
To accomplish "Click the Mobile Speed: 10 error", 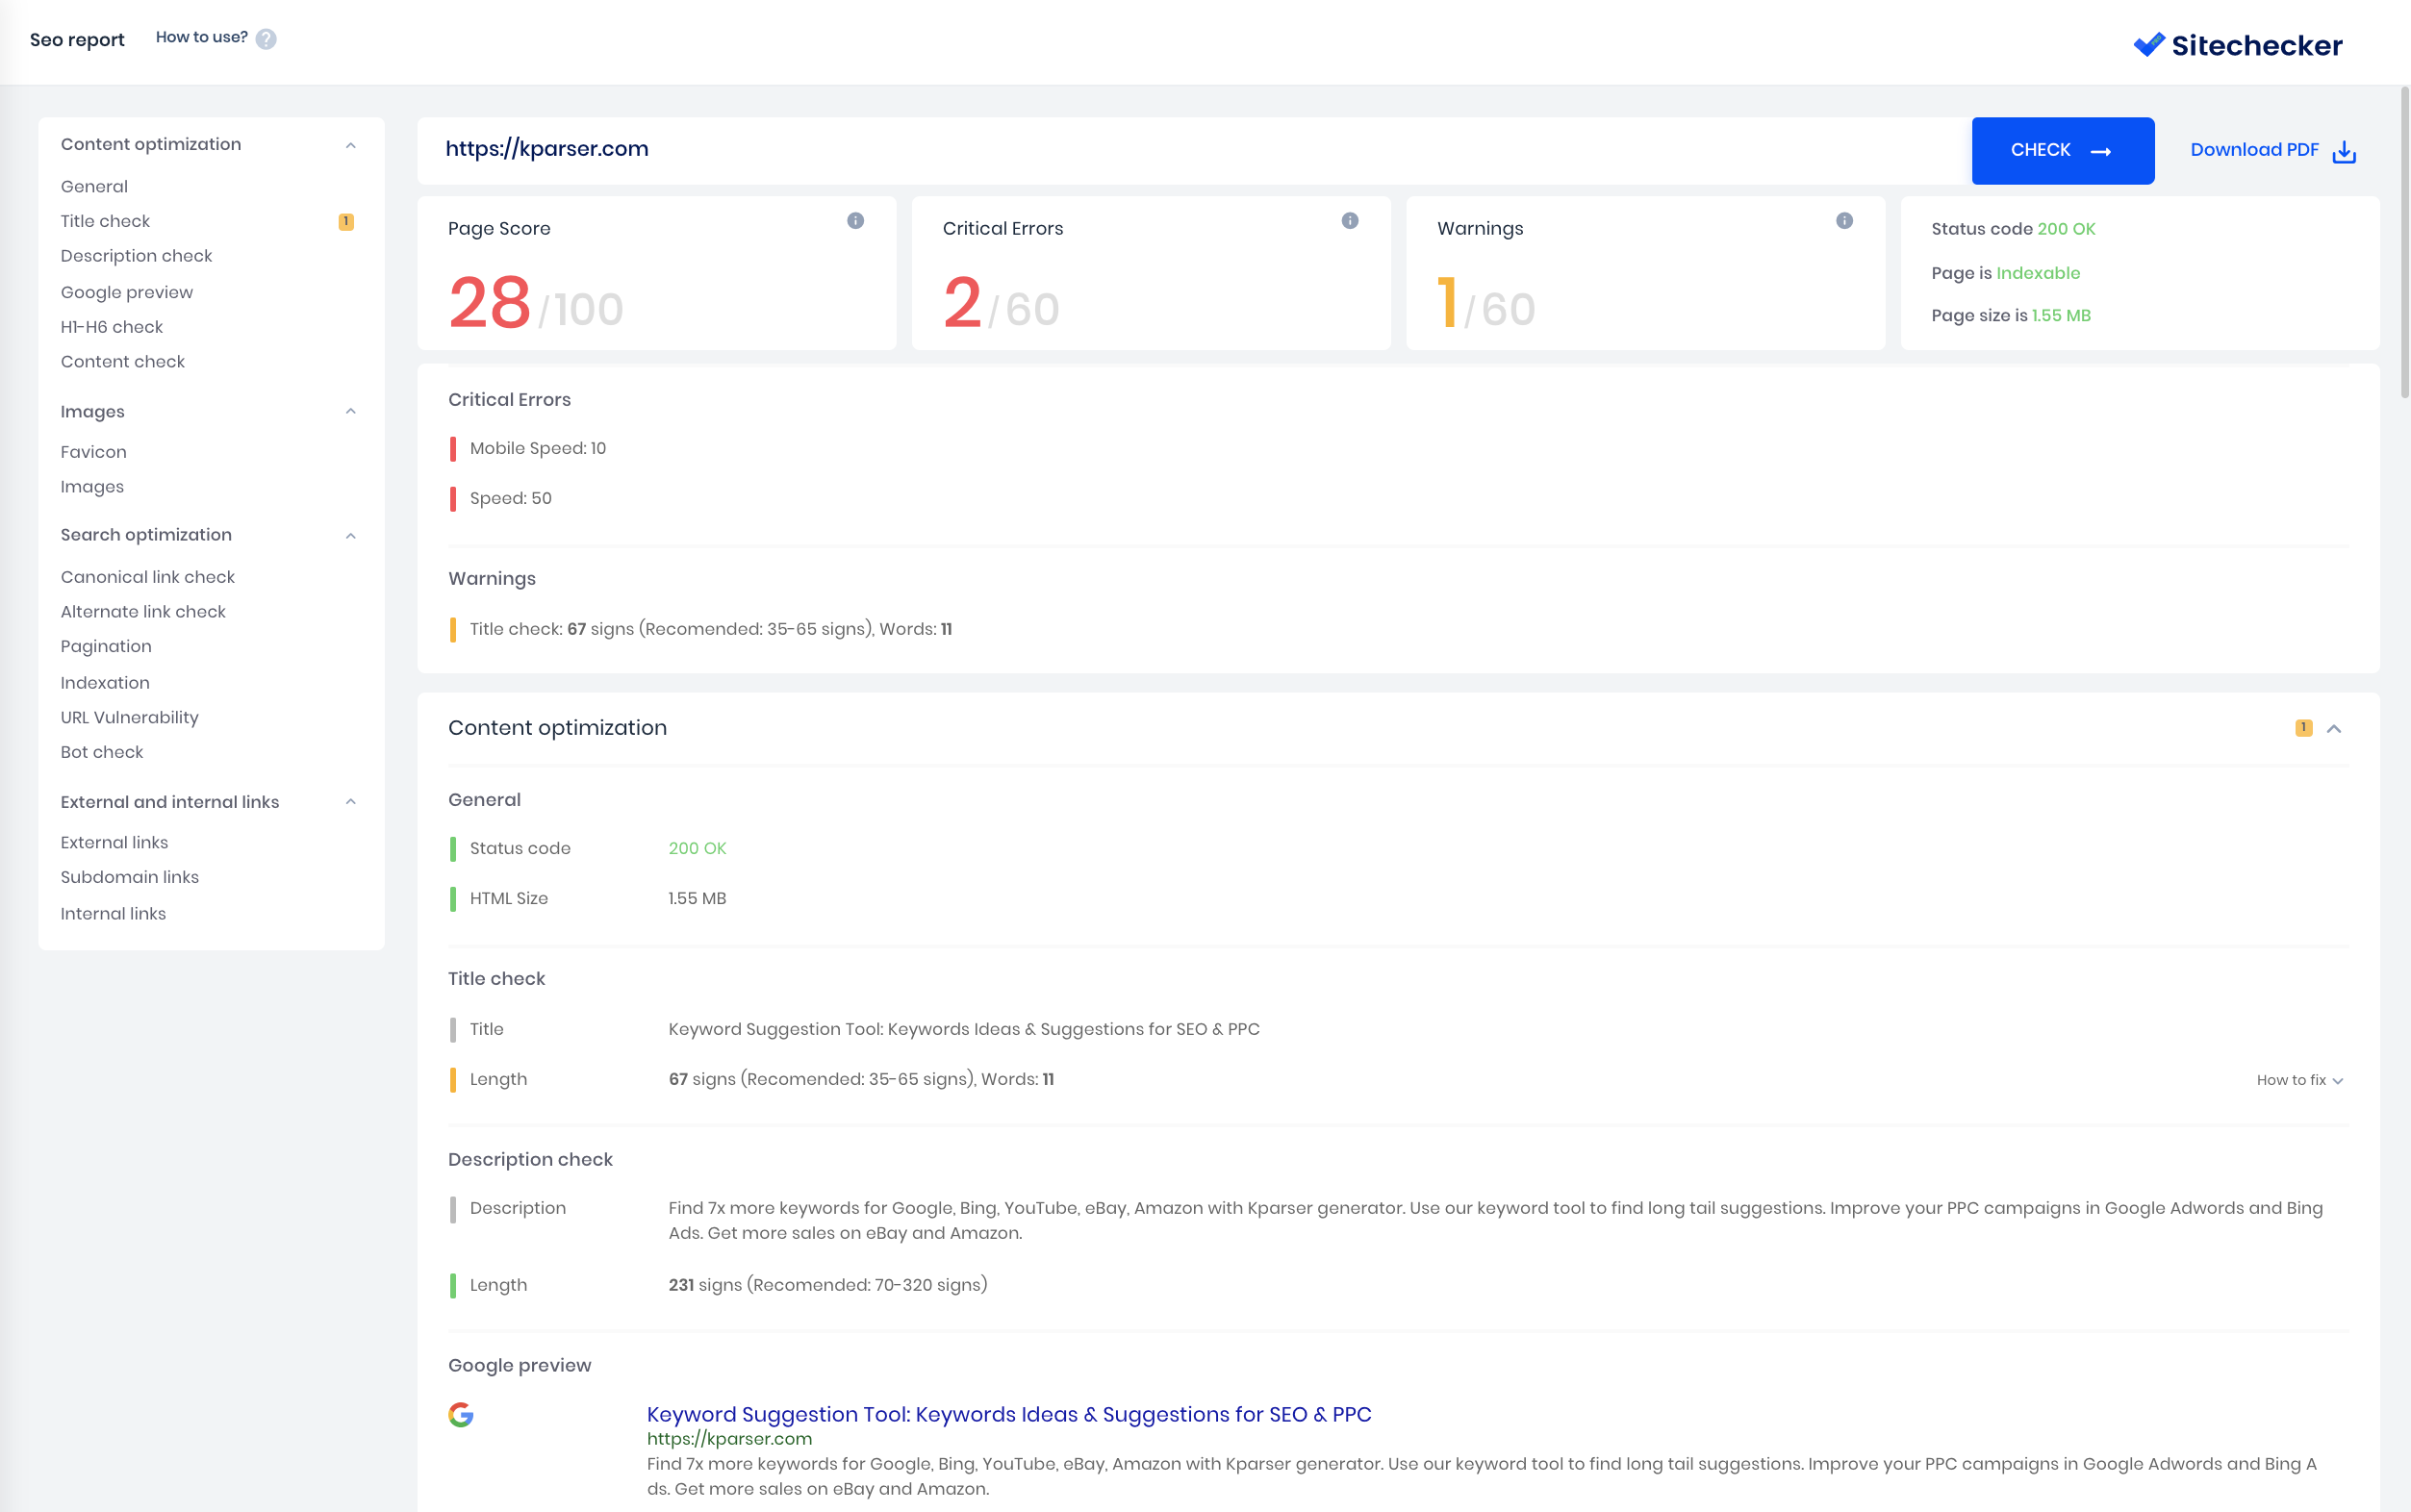I will click(x=537, y=449).
